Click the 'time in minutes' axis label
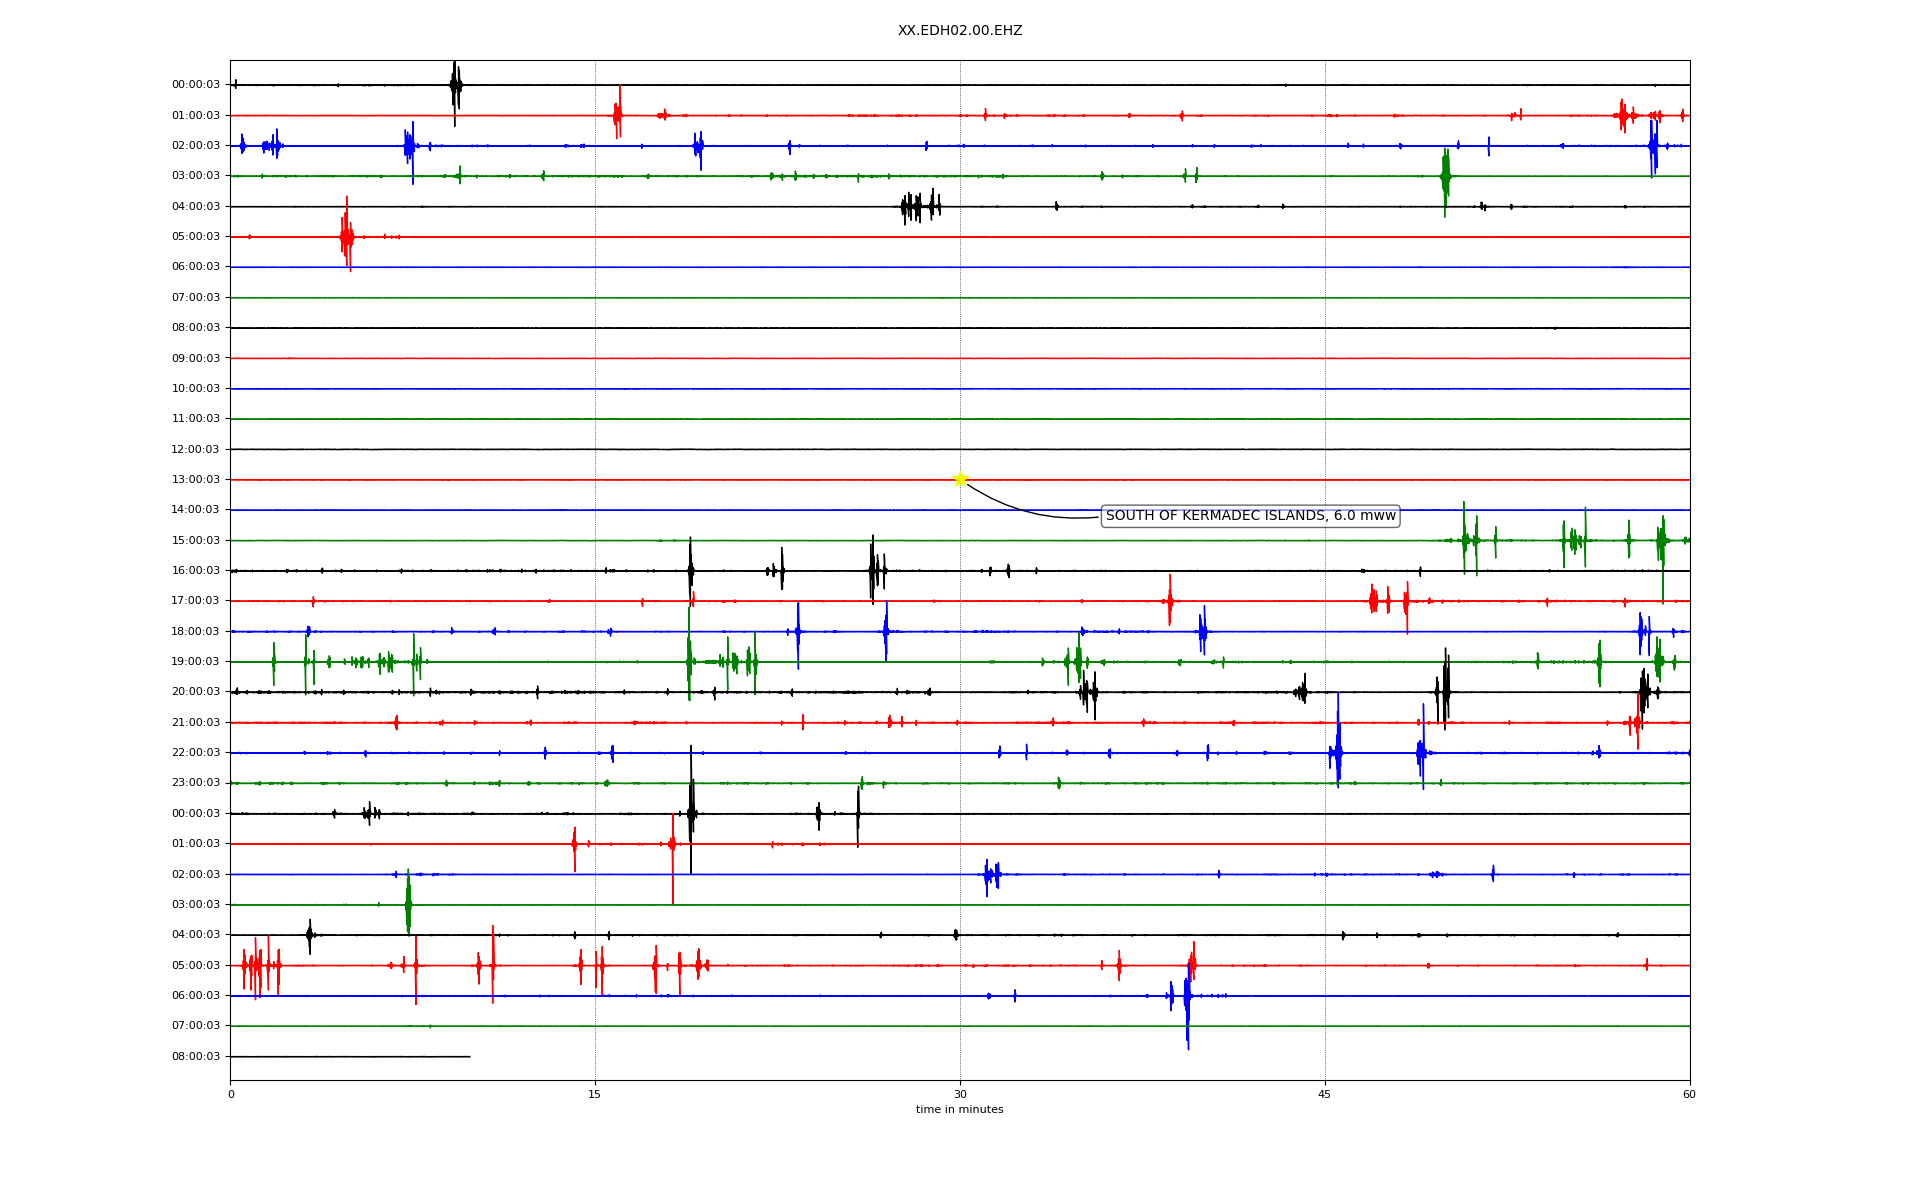Screen dimensions: 1920x1200 coord(959,1110)
